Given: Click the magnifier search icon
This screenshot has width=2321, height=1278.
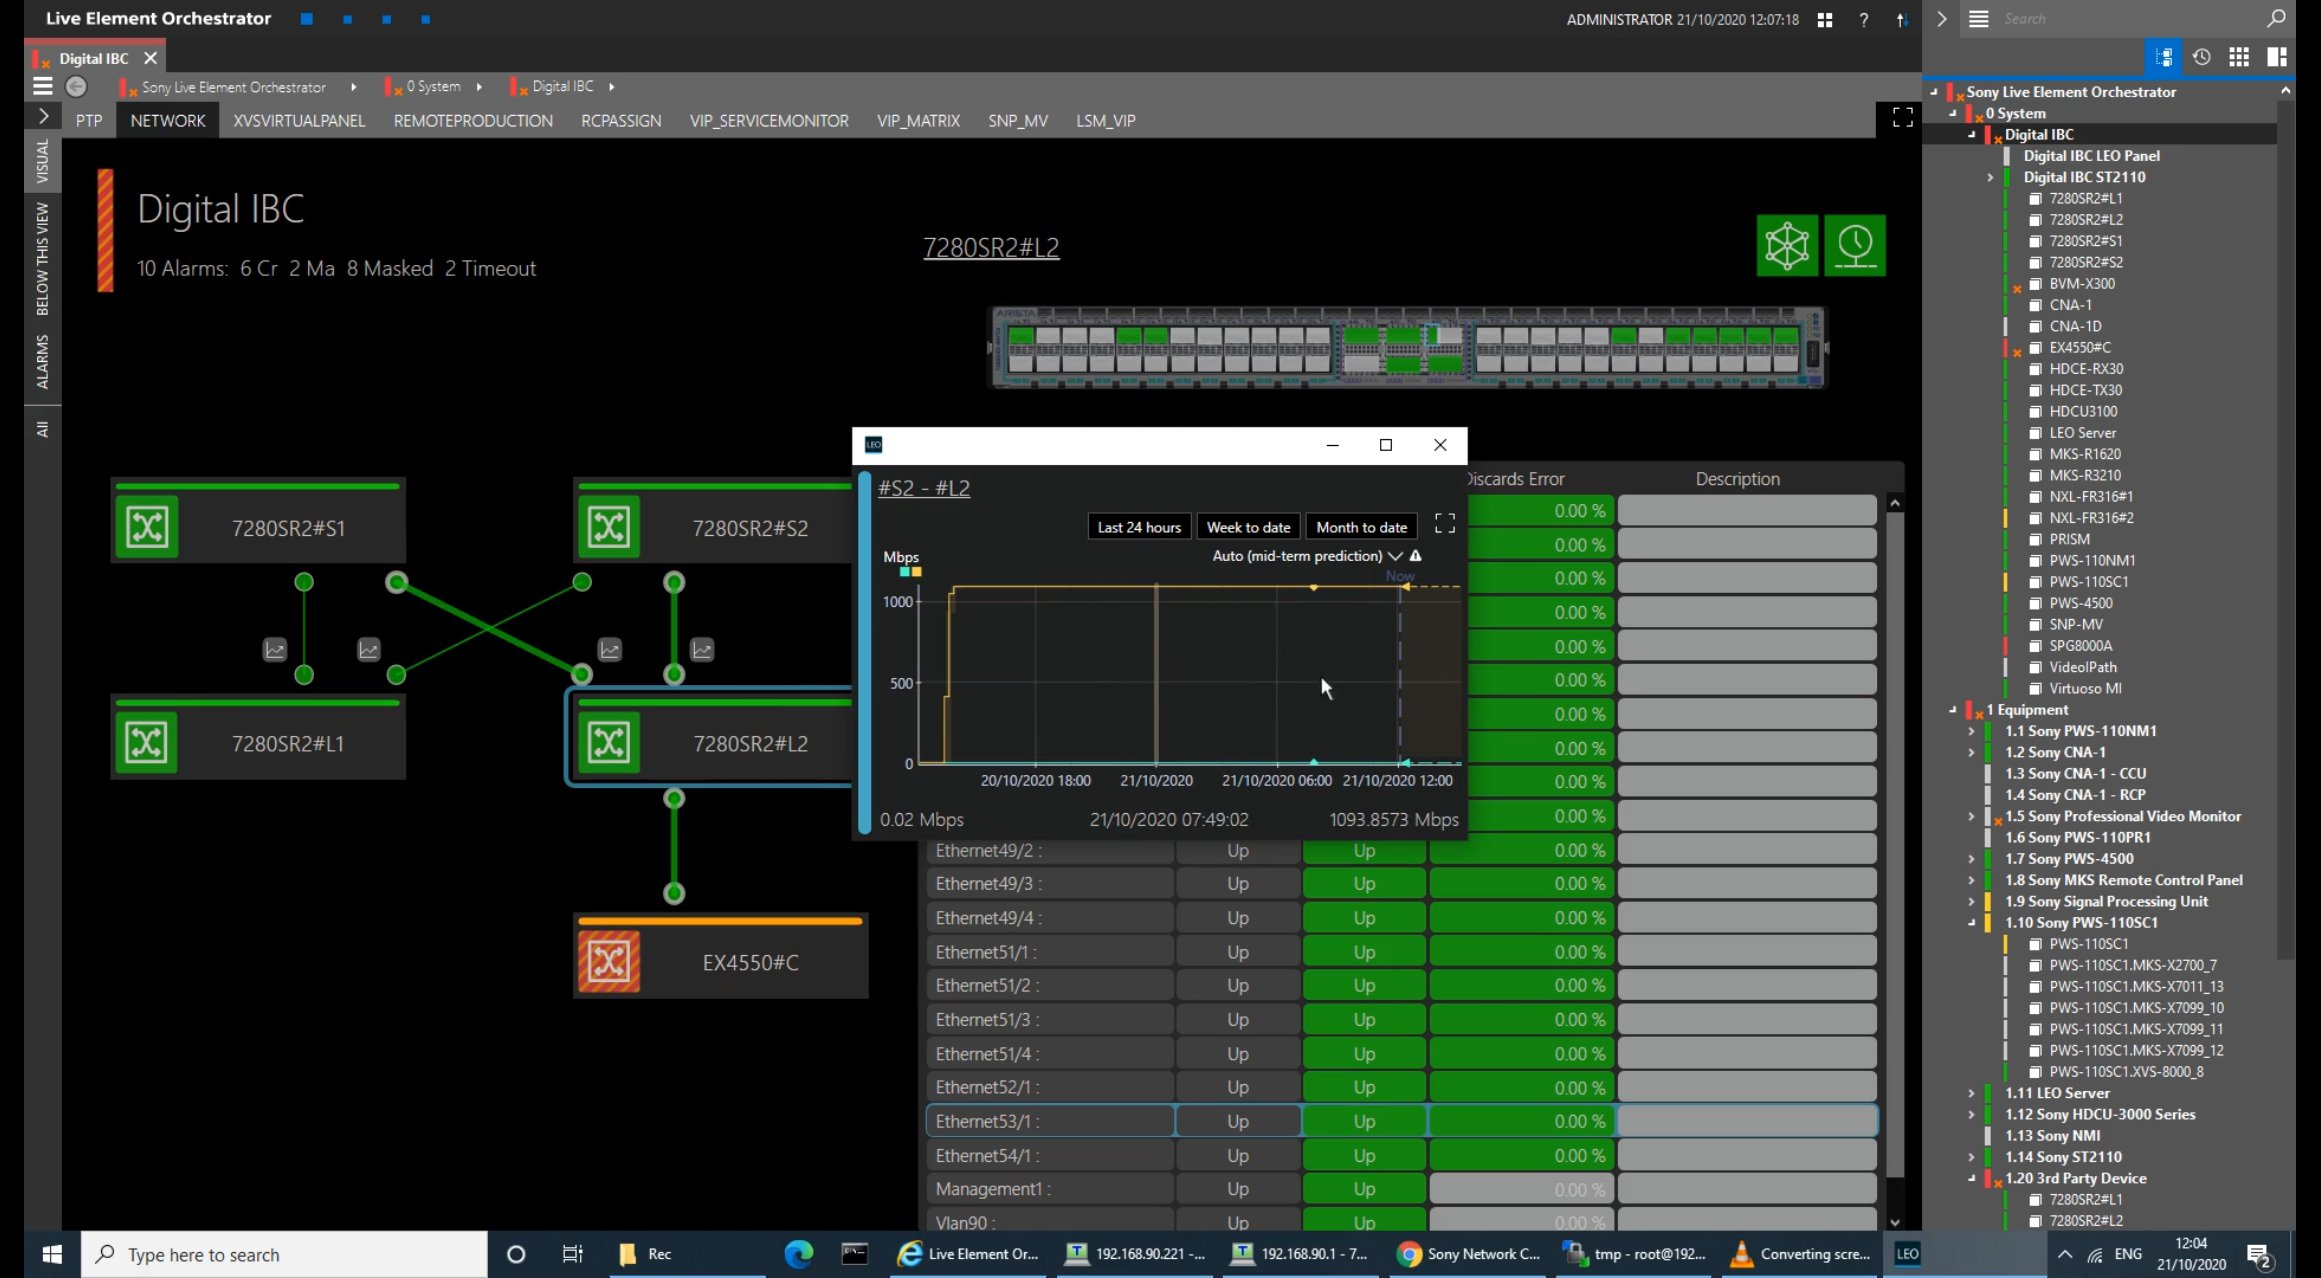Looking at the screenshot, I should [x=2276, y=18].
